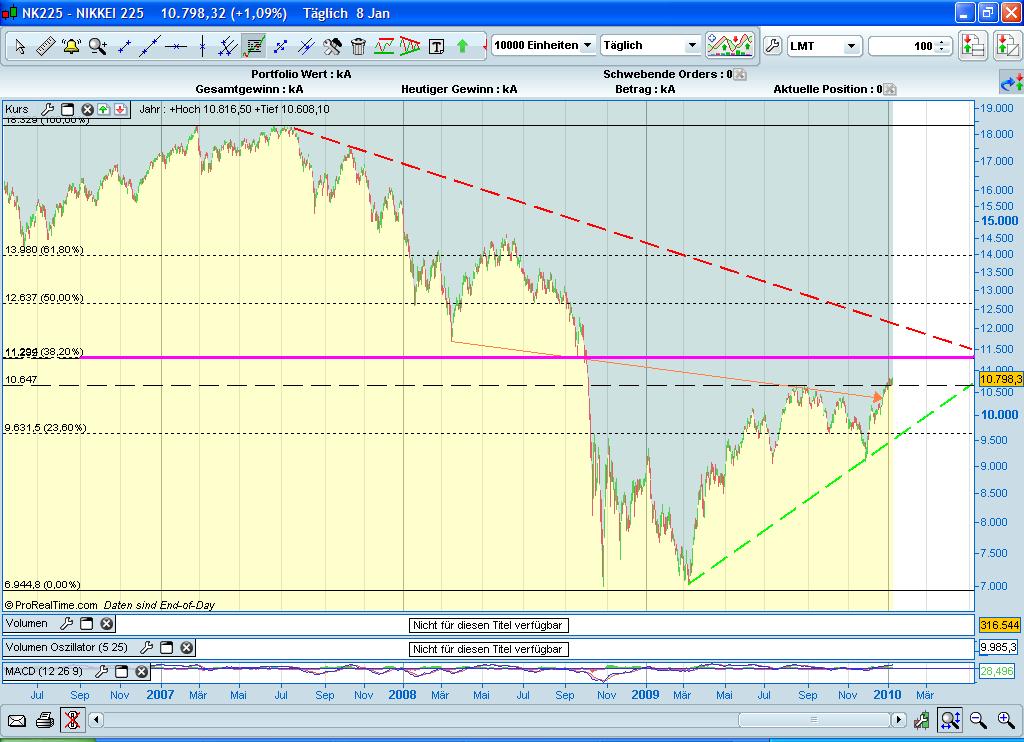Viewport: 1024px width, 742px height.
Task: Select the vertical line drawing tool
Action: coord(202,46)
